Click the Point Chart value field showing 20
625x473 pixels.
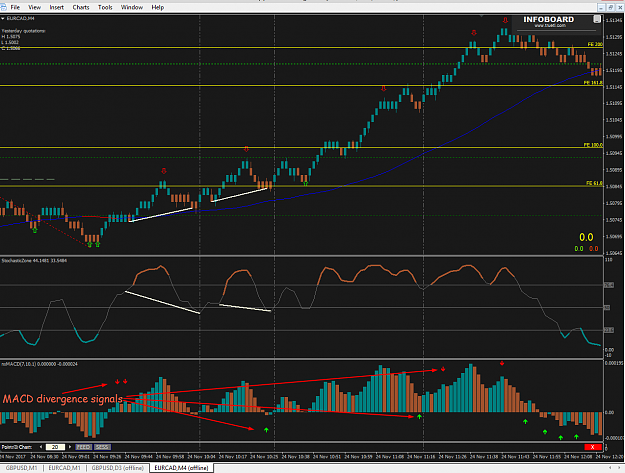[x=55, y=447]
